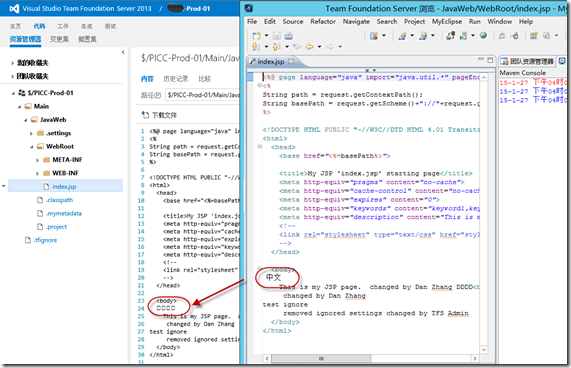571x368 pixels.
Task: Click the Visual Studio logo in TFS header
Action: (x=14, y=8)
